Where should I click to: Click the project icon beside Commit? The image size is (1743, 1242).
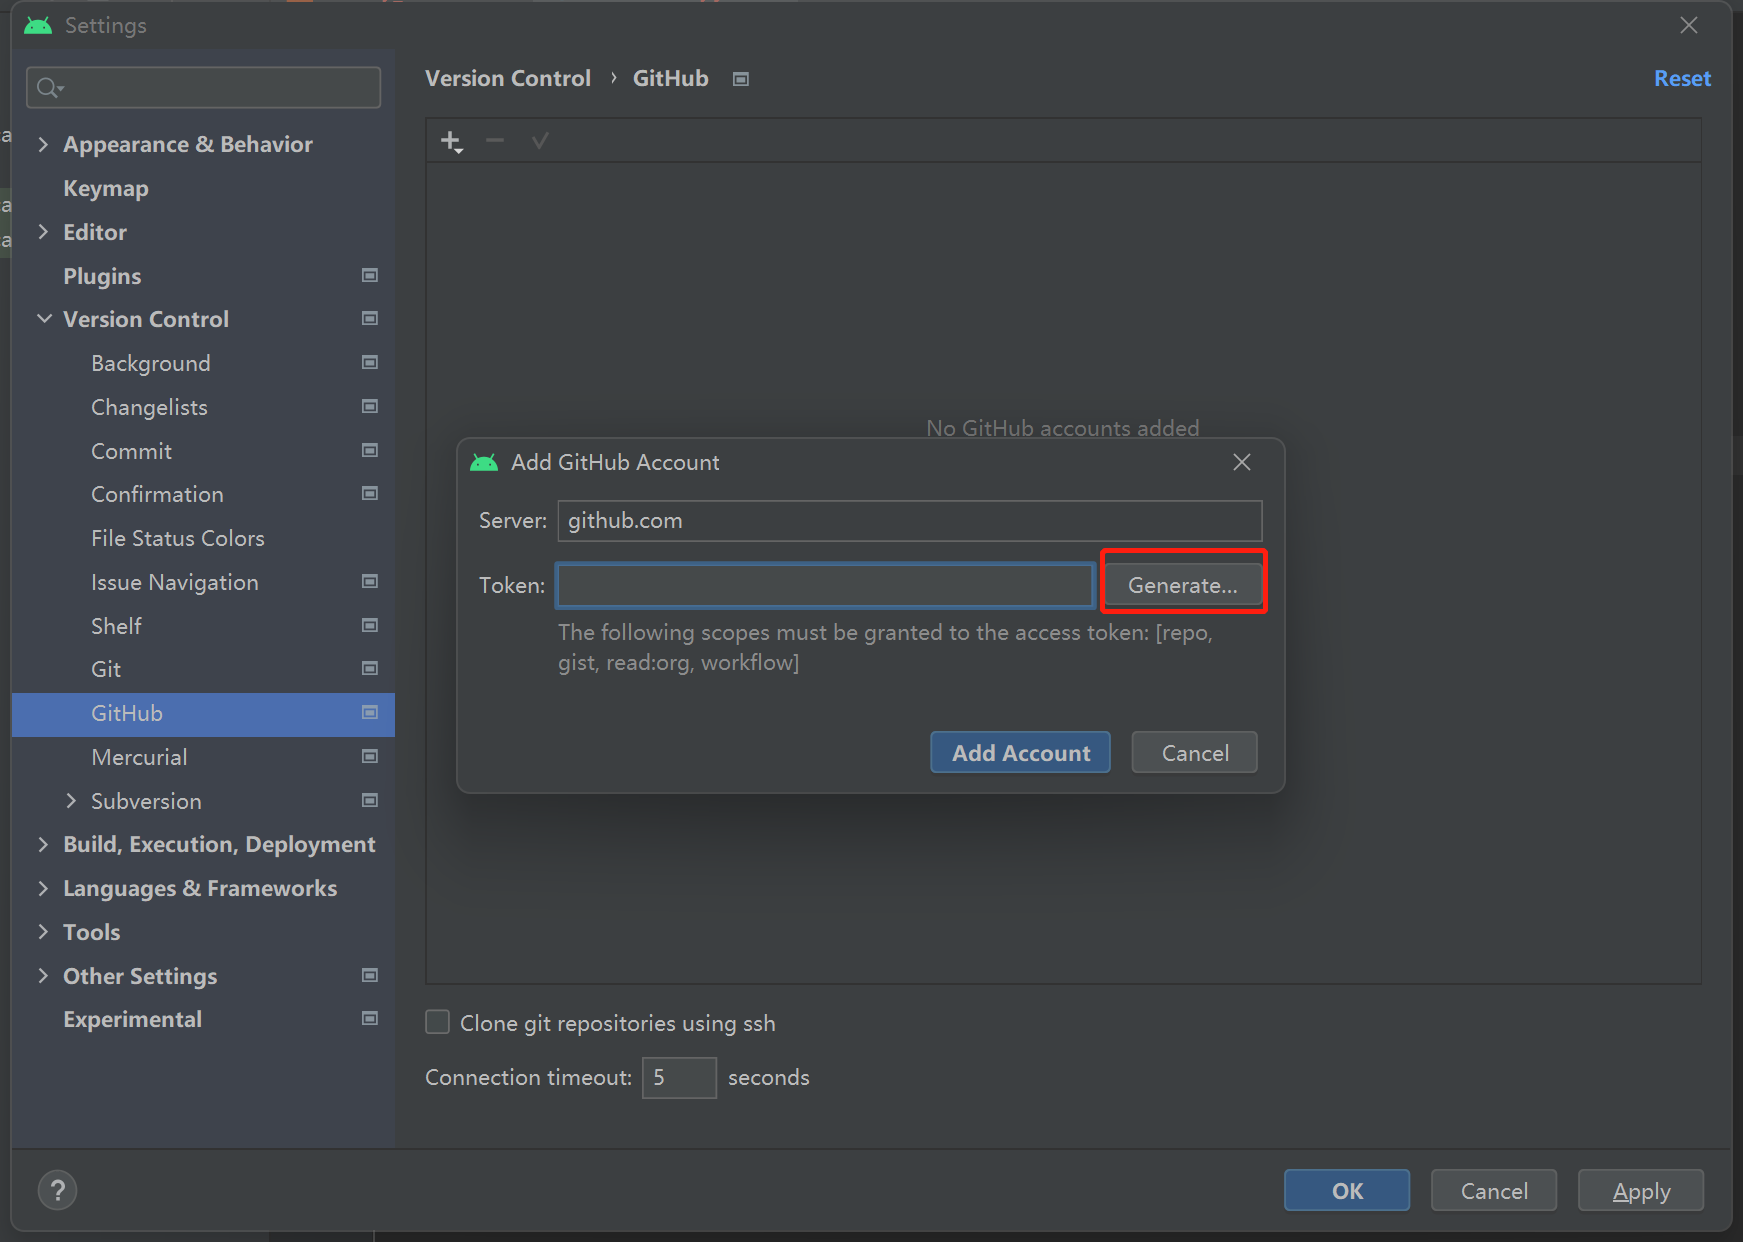coord(370,451)
